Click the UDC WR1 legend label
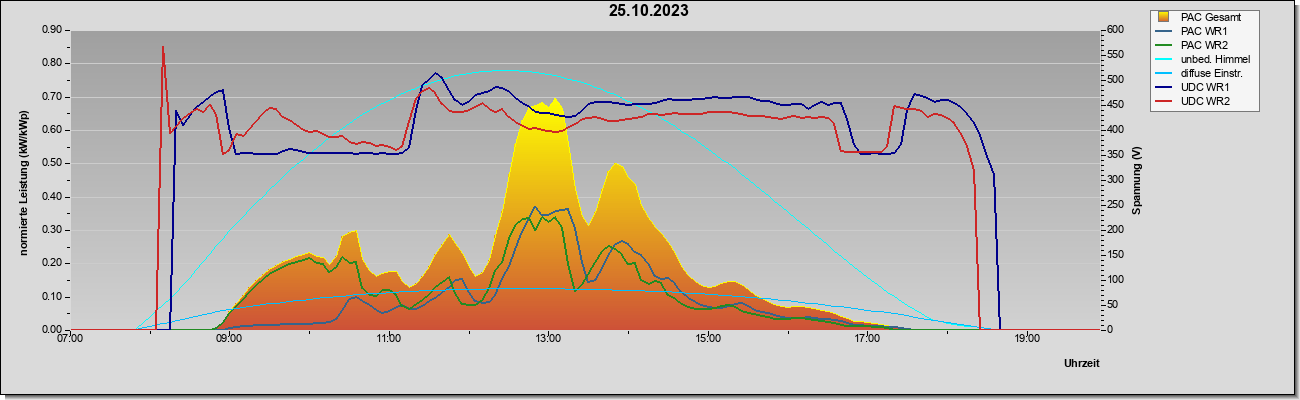 tap(1205, 88)
